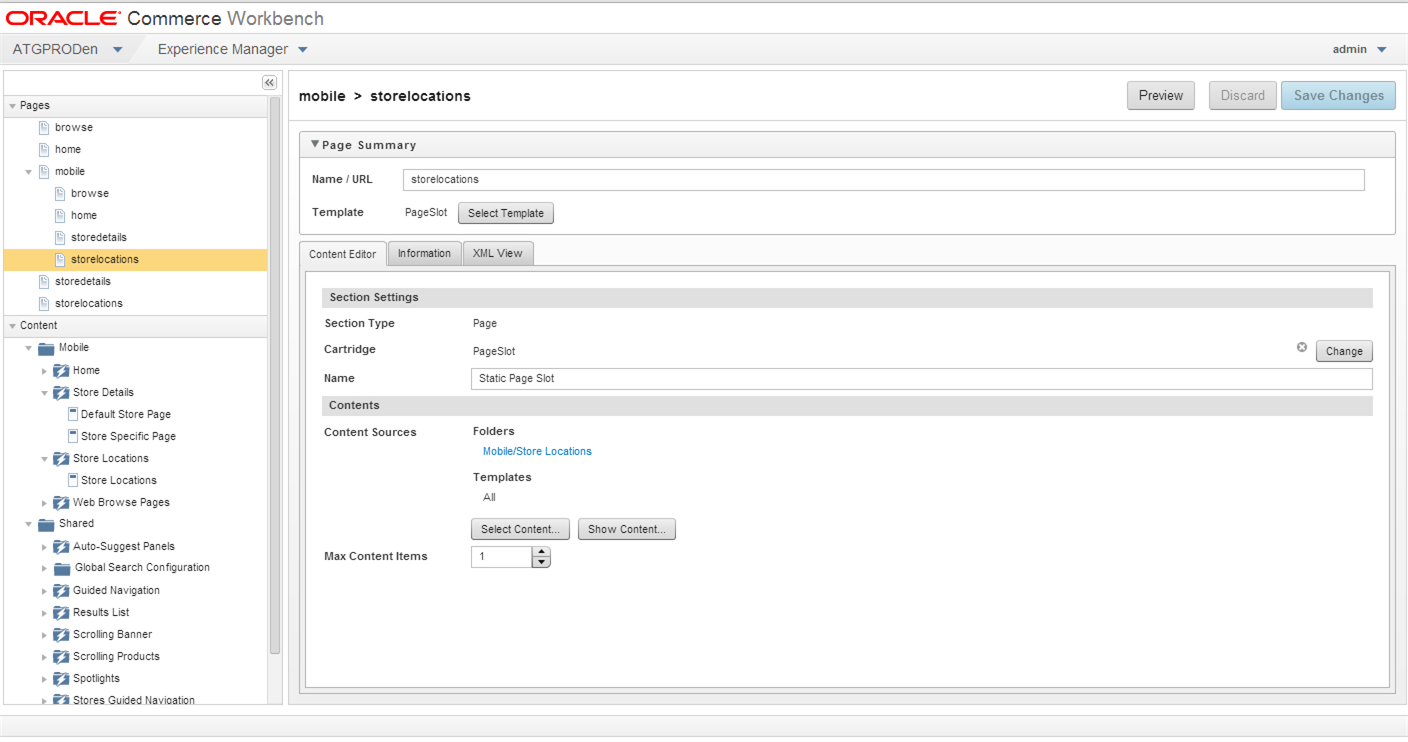Expand the Auto-Suggest Panels node arrow
Viewport: 1408px width, 742px height.
(44, 547)
